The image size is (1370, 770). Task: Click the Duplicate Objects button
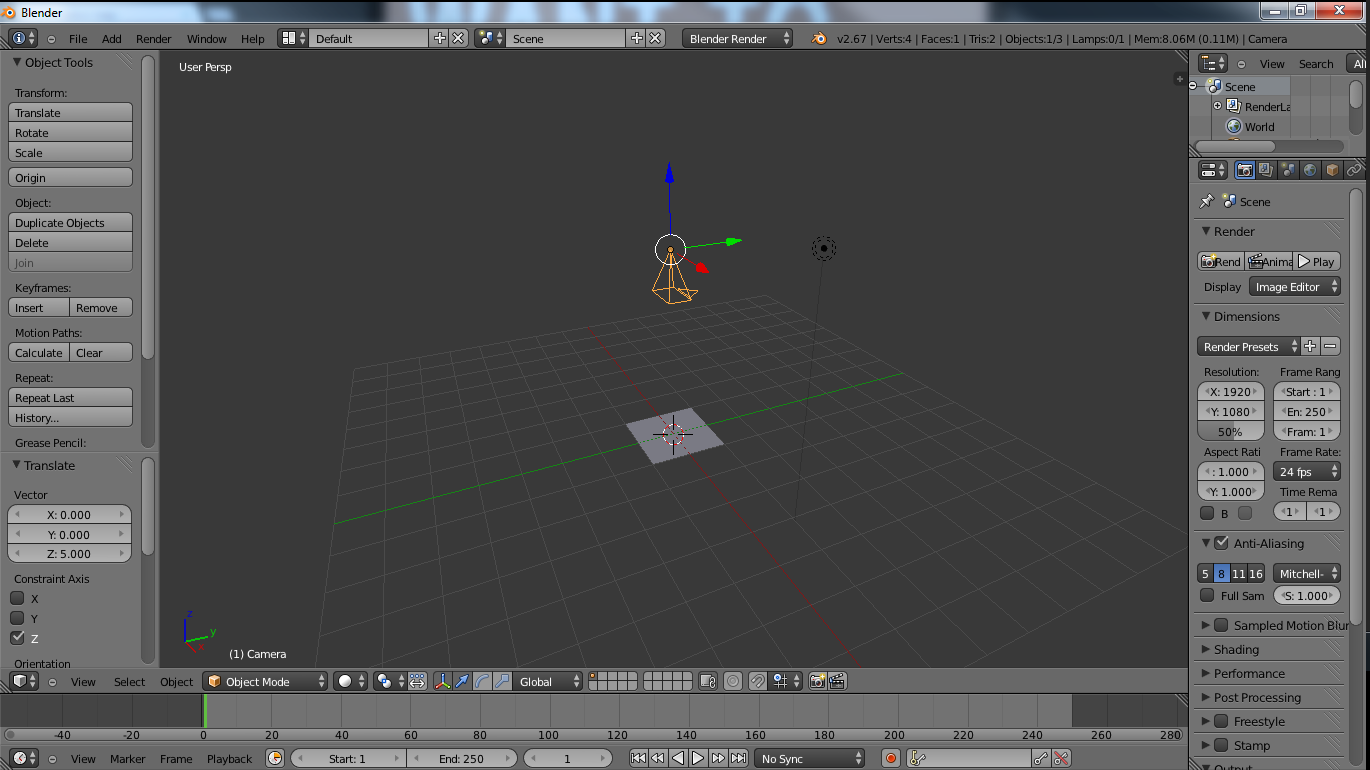click(70, 223)
